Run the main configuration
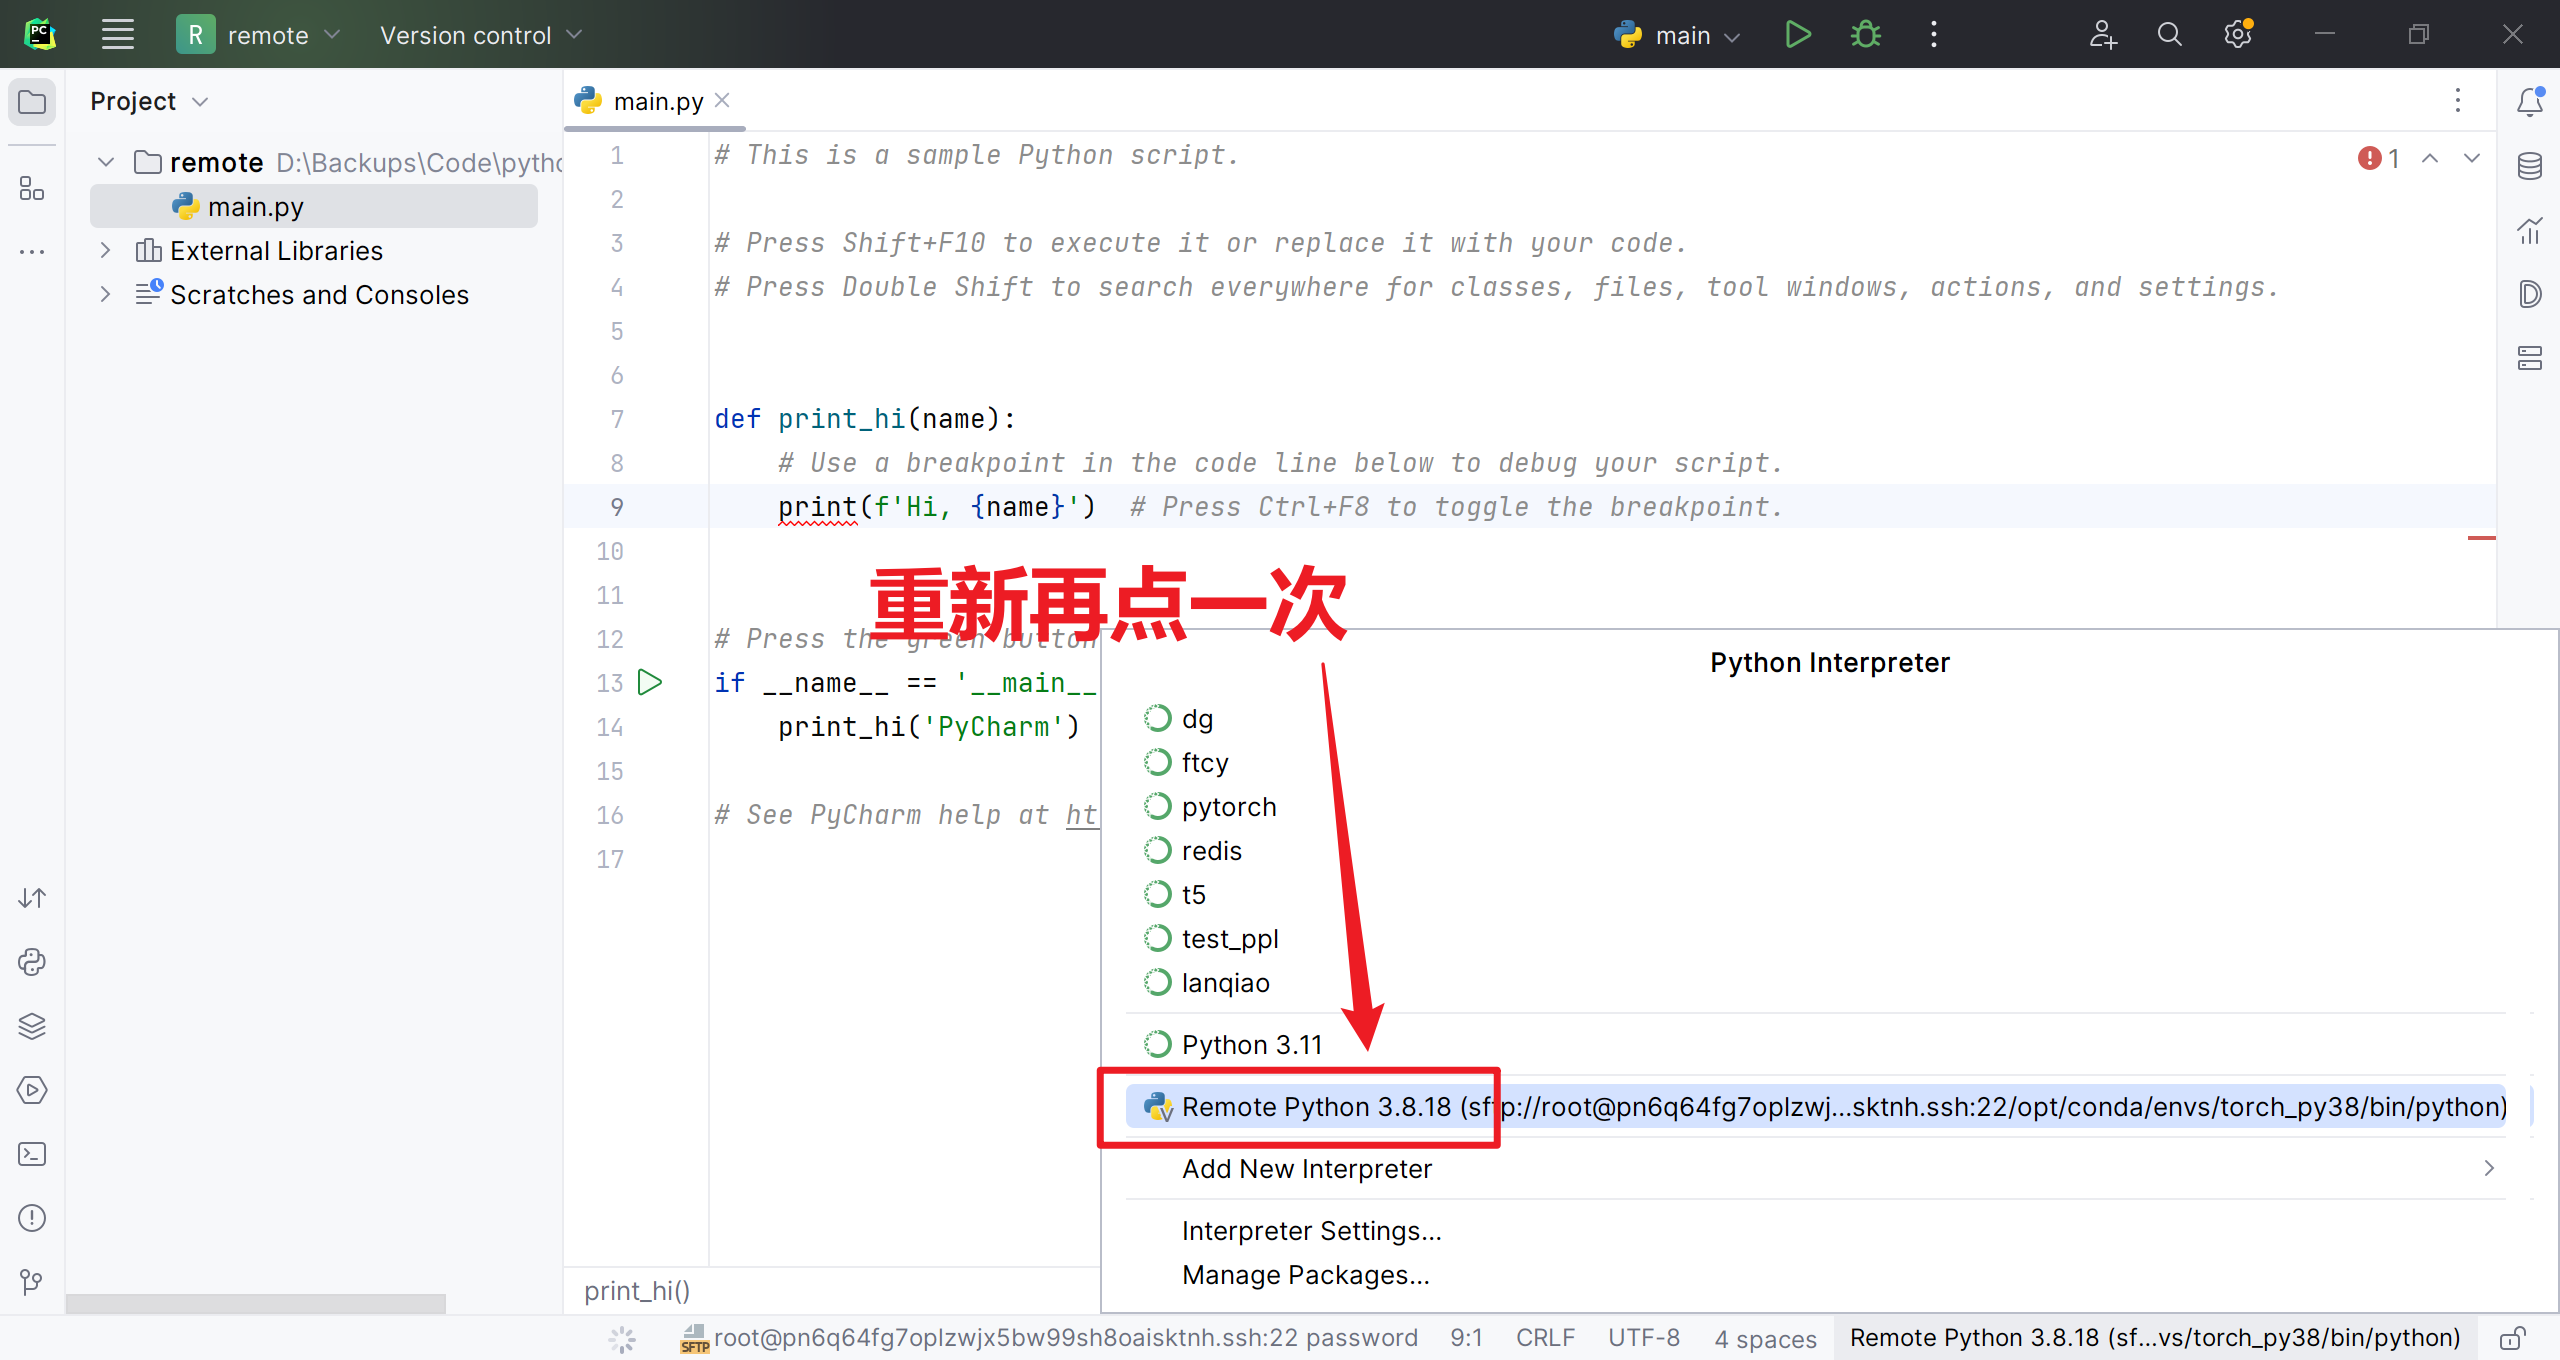This screenshot has width=2560, height=1360. click(x=1797, y=35)
